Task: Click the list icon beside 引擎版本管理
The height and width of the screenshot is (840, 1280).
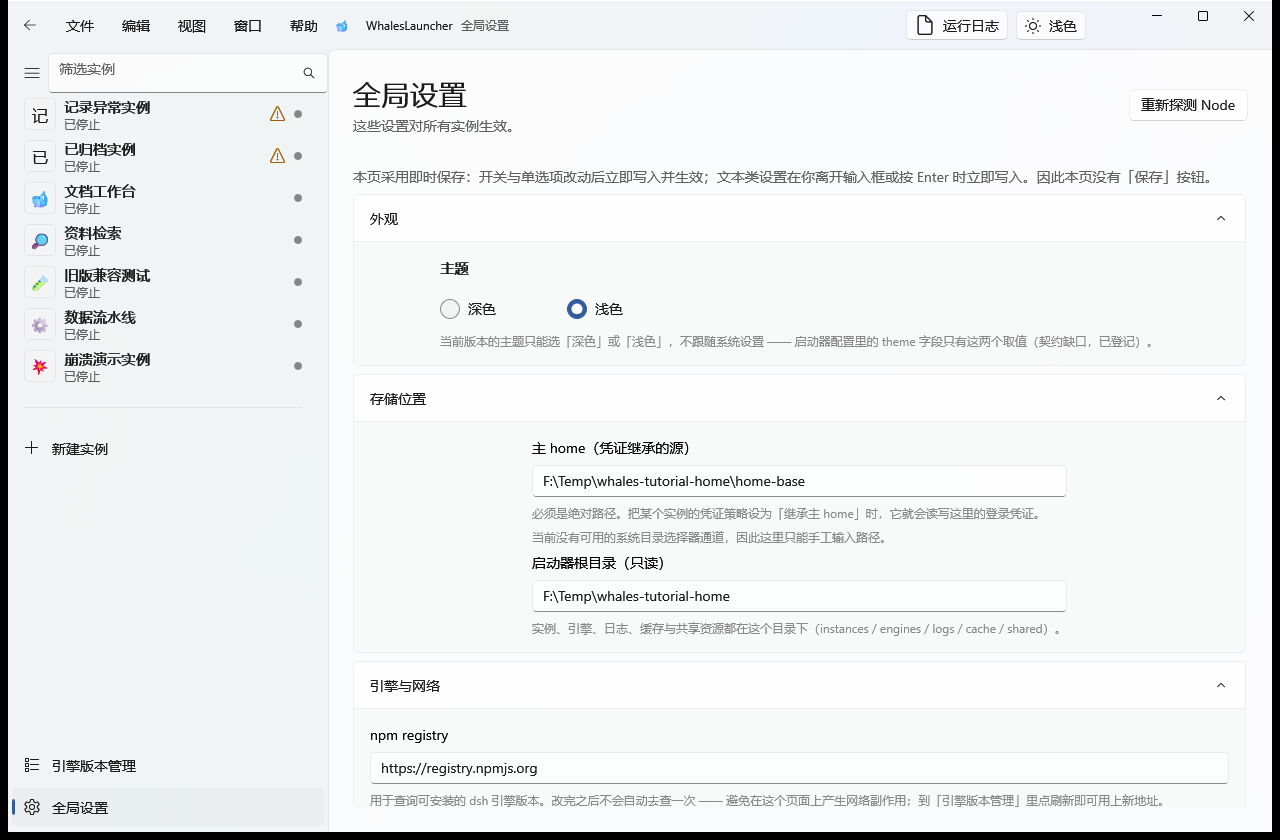Action: 32,765
